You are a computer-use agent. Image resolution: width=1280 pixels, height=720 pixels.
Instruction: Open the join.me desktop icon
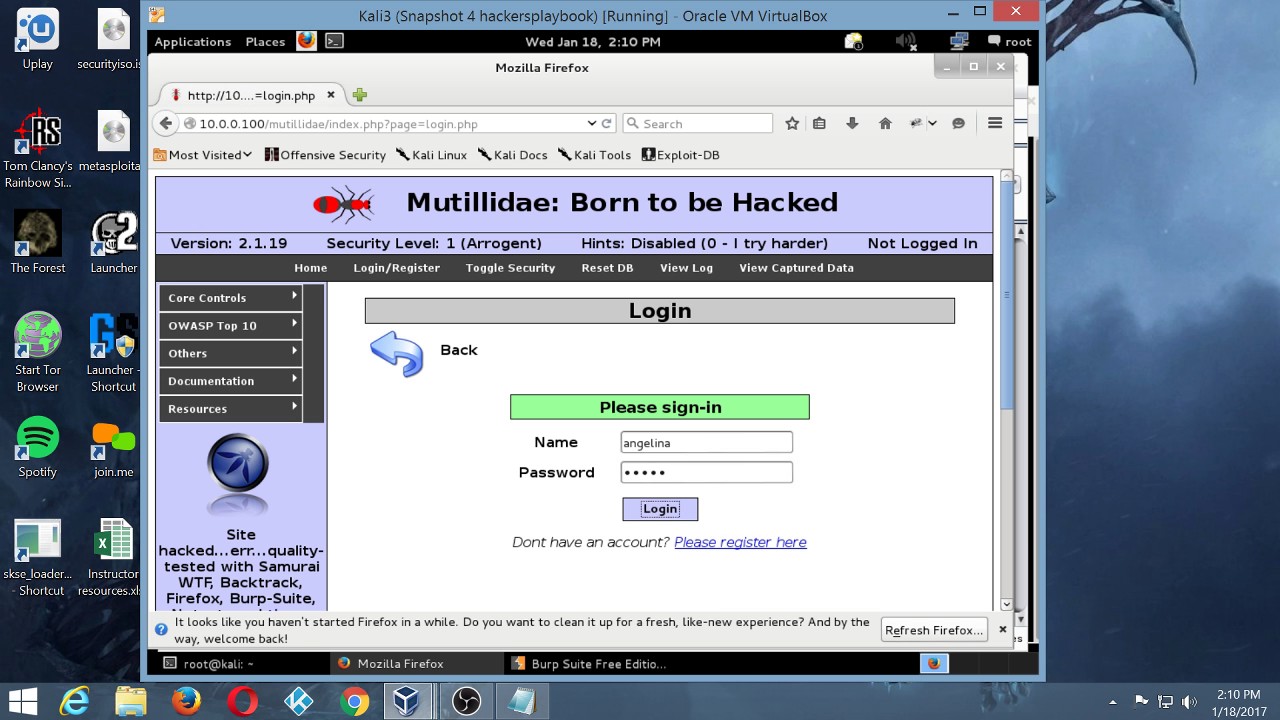click(113, 447)
